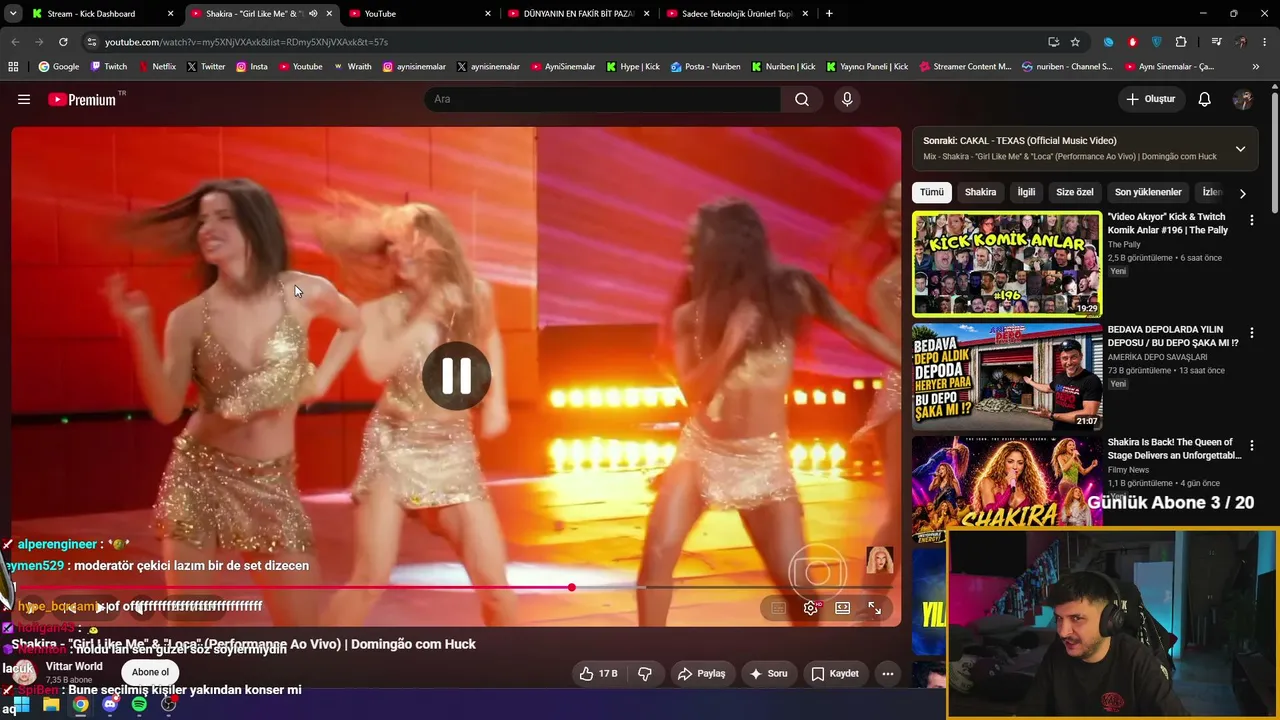This screenshot has height=720, width=1280.
Task: Open the Kick Komik Anlar video thumbnail
Action: (1007, 264)
